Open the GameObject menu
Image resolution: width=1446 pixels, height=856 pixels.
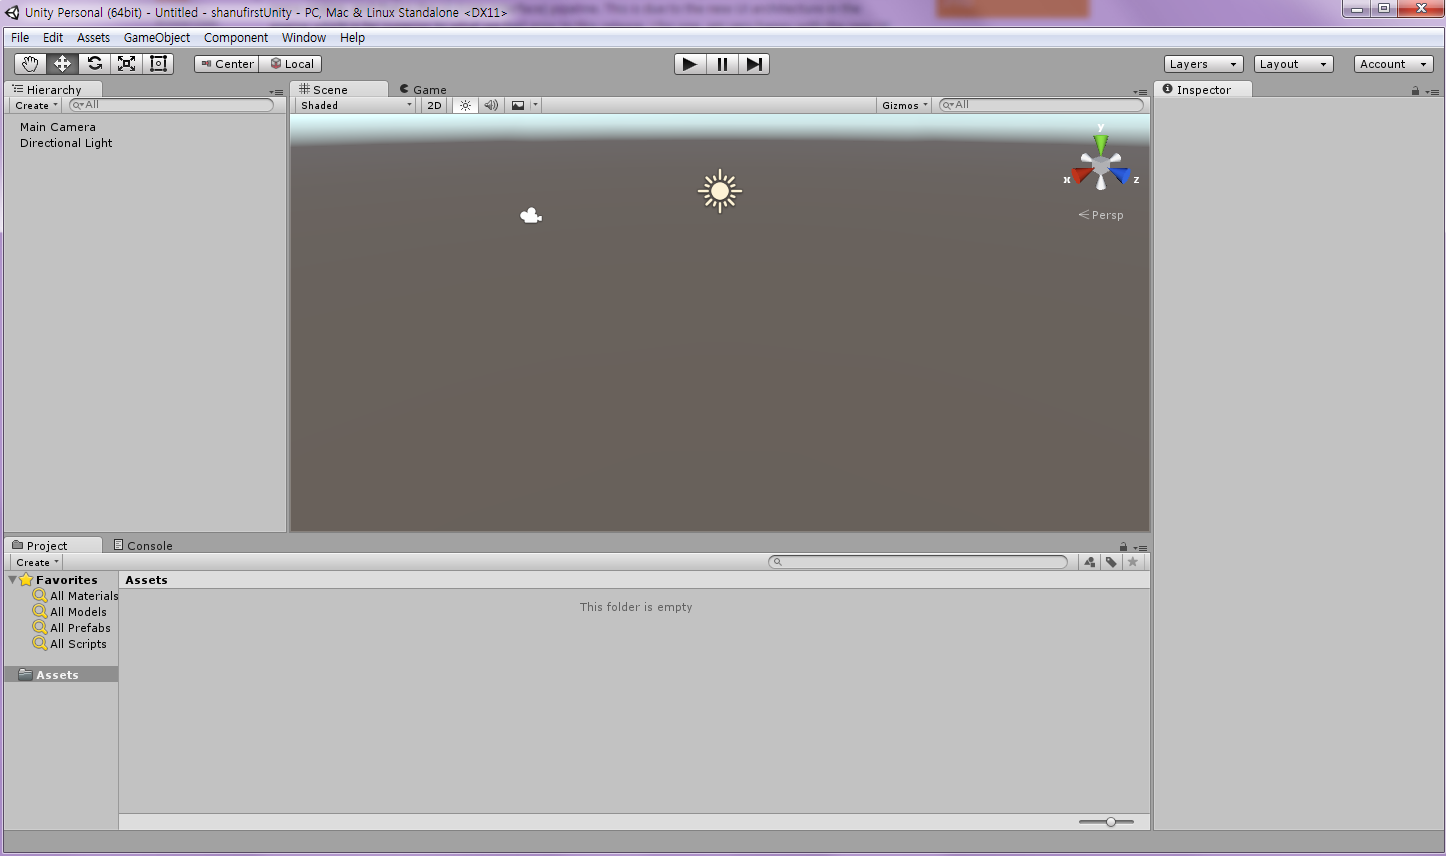pos(157,38)
